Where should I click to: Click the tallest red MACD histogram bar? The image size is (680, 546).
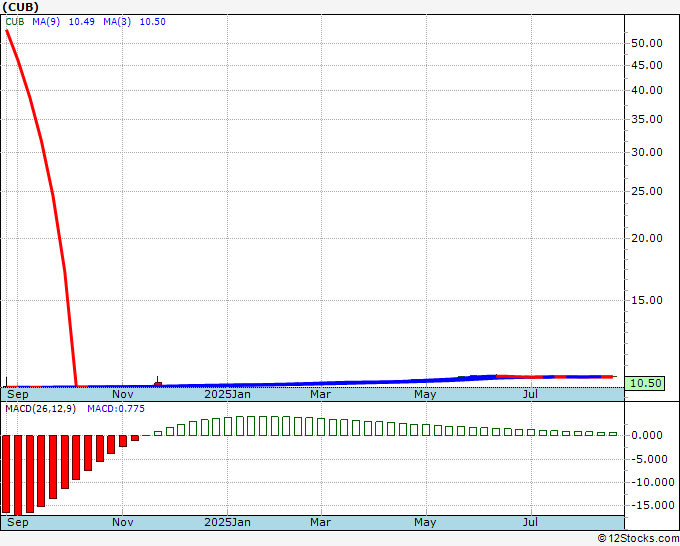coord(18,475)
